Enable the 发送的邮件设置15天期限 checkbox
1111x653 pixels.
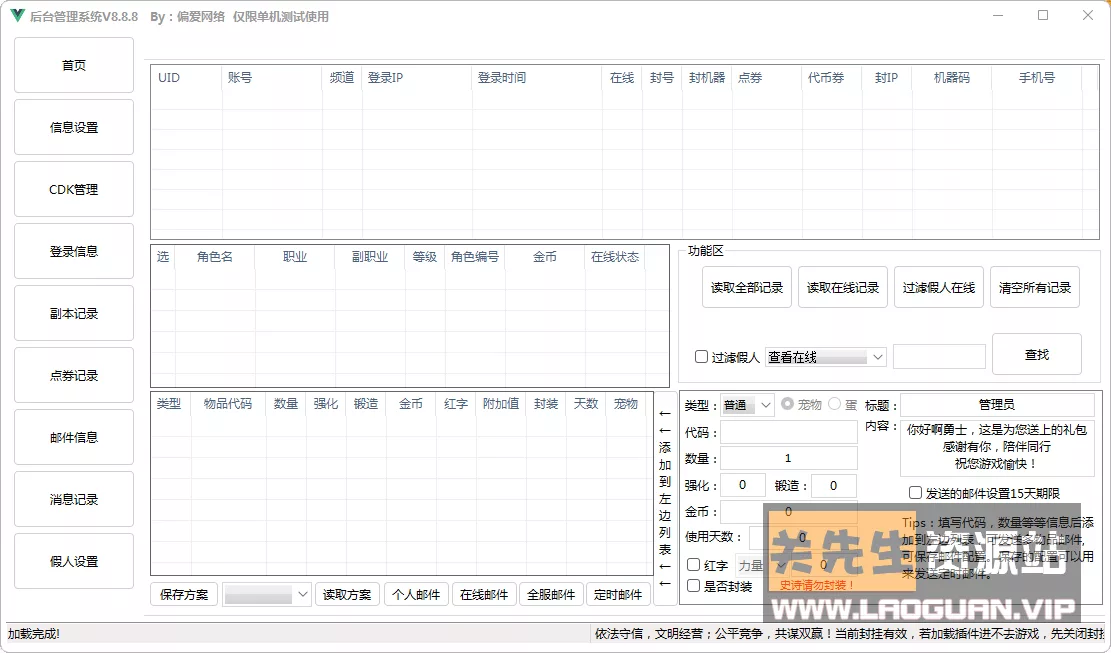[x=916, y=491]
